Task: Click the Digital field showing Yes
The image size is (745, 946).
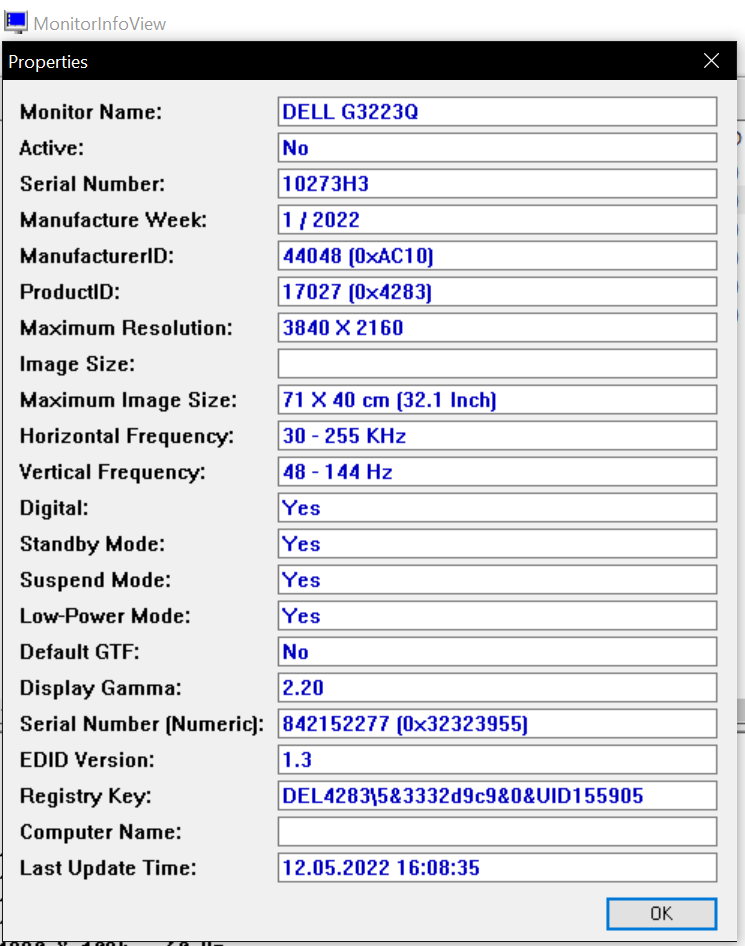Action: (x=497, y=507)
